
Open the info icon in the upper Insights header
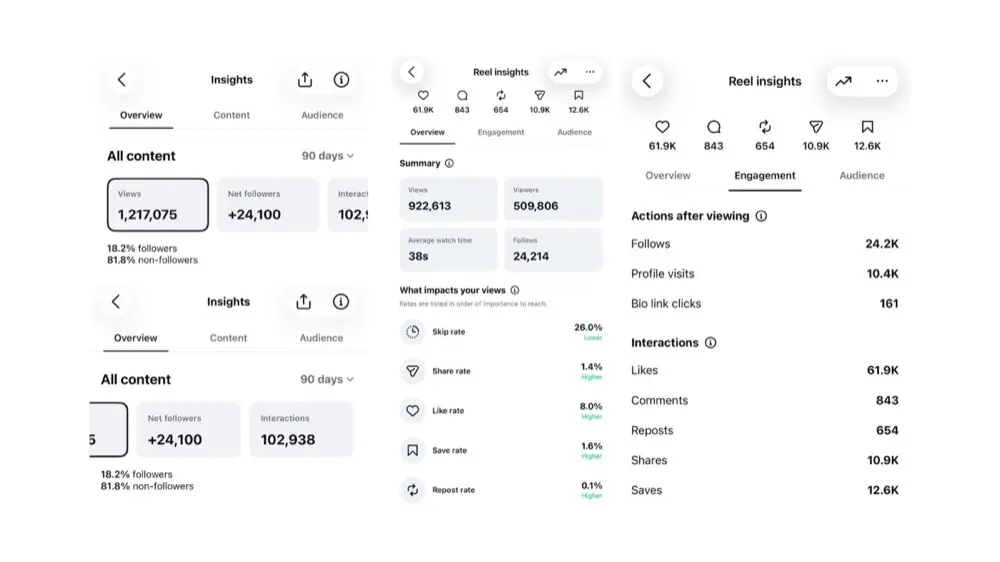pyautogui.click(x=341, y=80)
